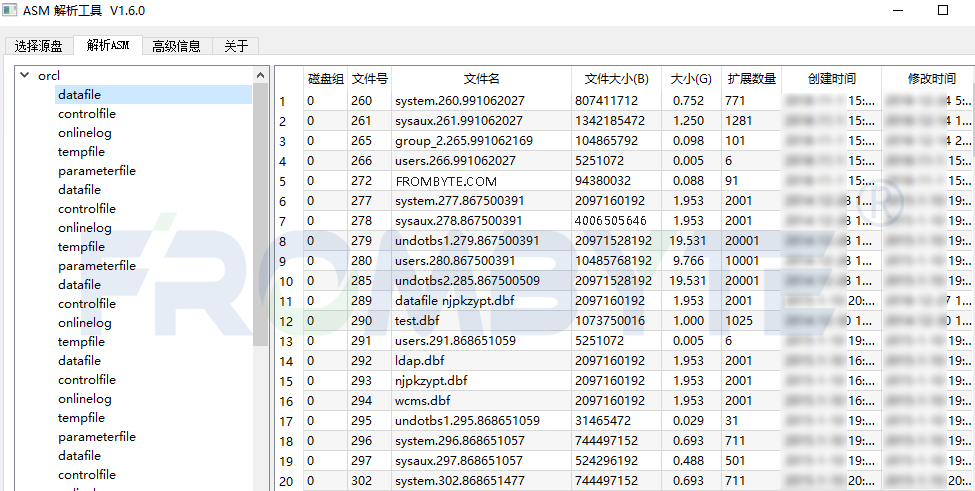Select row header number 7
The width and height of the screenshot is (975, 491).
(x=289, y=222)
